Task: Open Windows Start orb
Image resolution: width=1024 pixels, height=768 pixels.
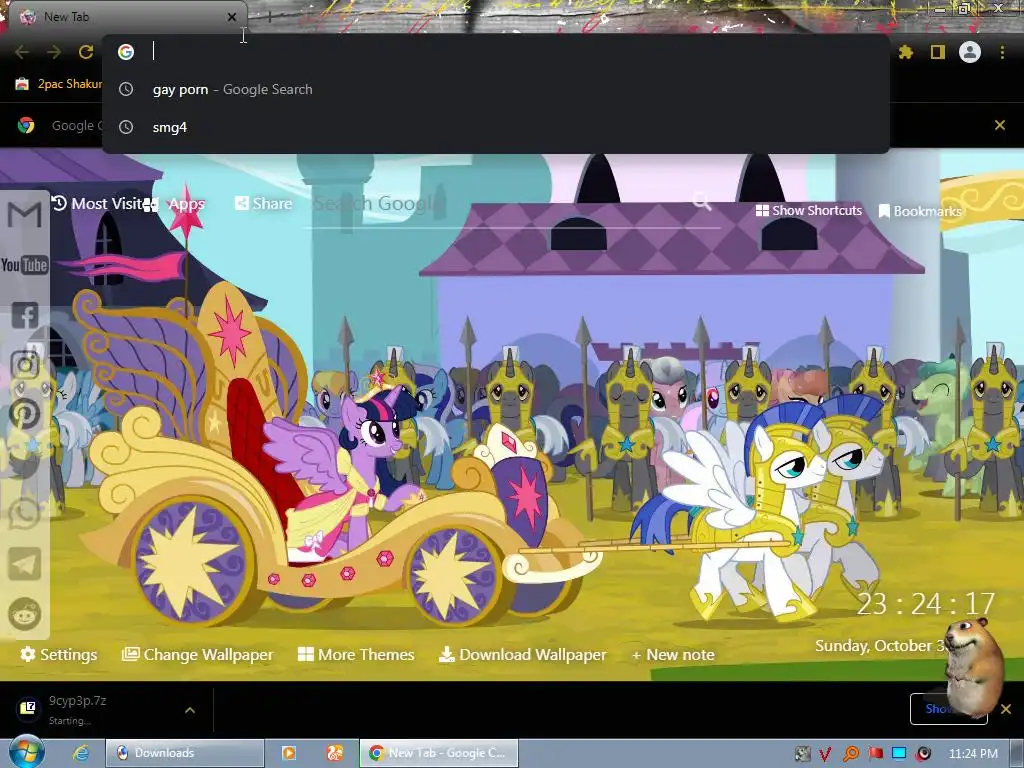Action: click(x=26, y=752)
